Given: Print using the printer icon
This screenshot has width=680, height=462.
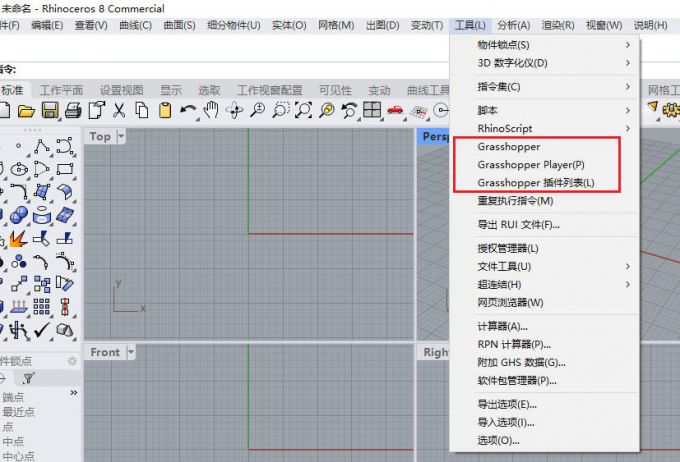Looking at the screenshot, I should [73, 111].
